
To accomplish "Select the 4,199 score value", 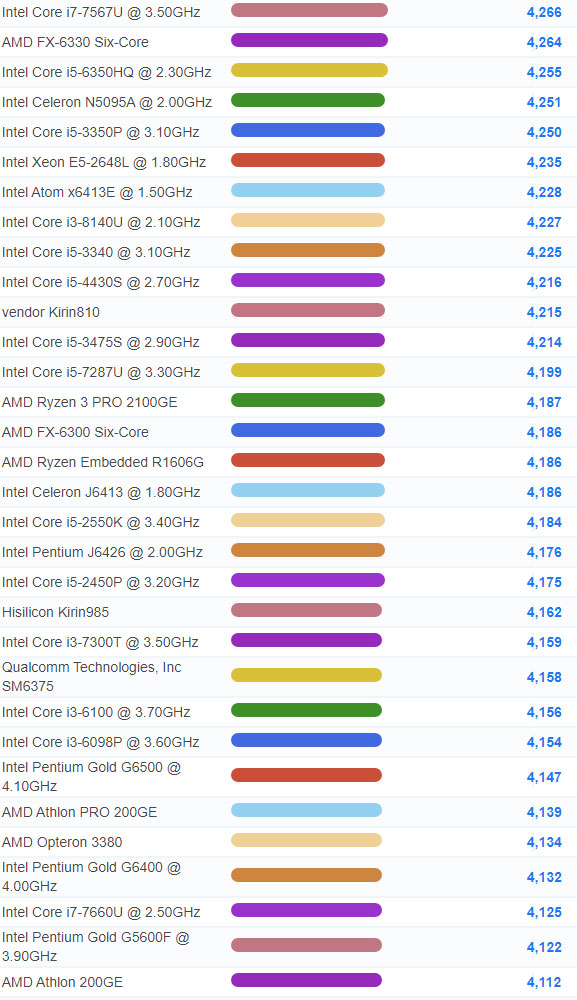I will point(544,372).
